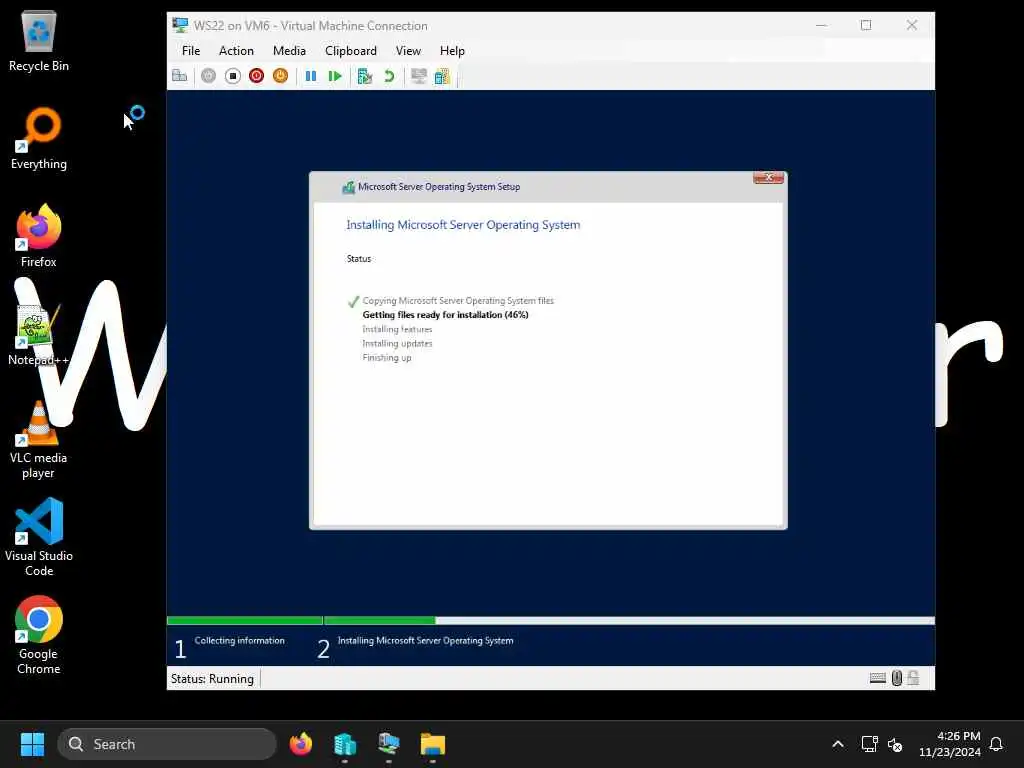The width and height of the screenshot is (1024, 768).
Task: Click the installation progress bar
Action: [551, 620]
